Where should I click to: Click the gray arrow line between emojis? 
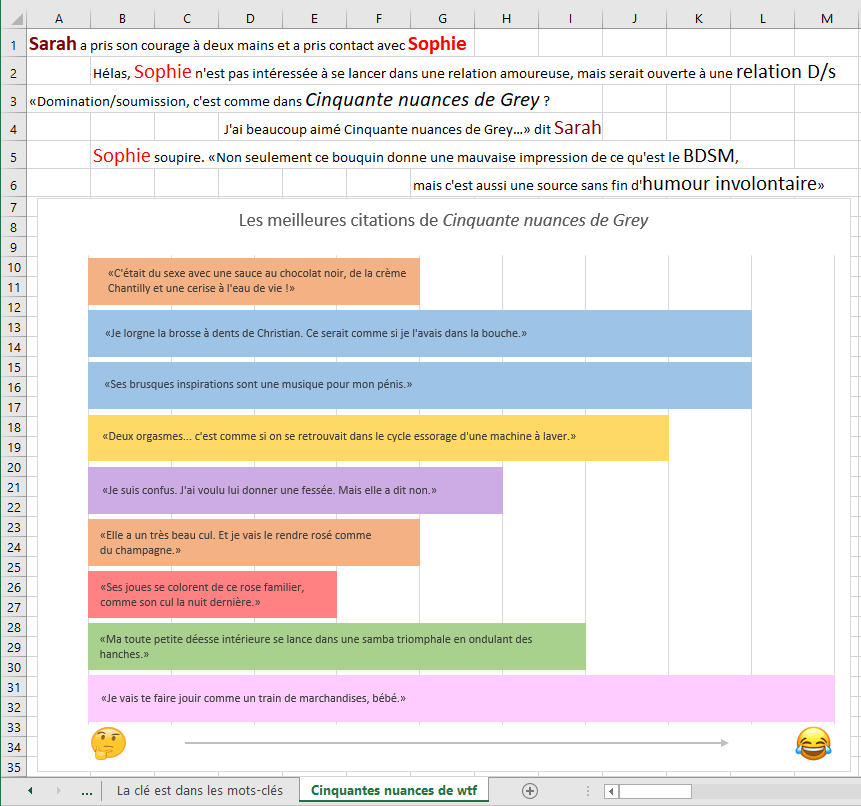point(456,743)
